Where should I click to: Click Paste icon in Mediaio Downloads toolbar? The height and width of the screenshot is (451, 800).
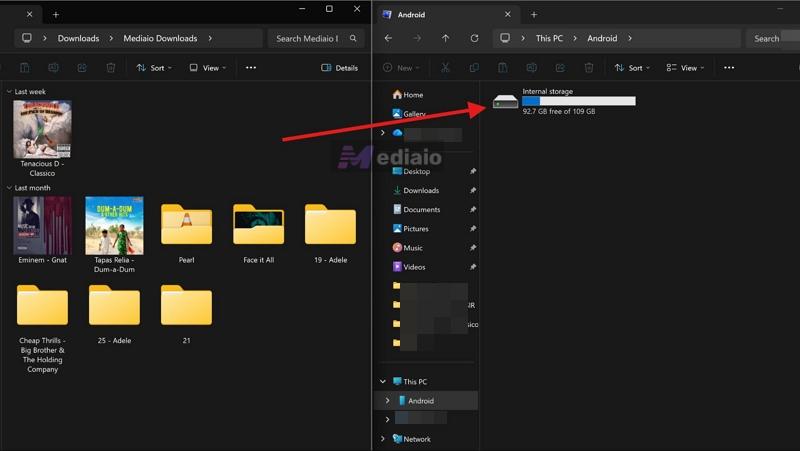point(24,68)
